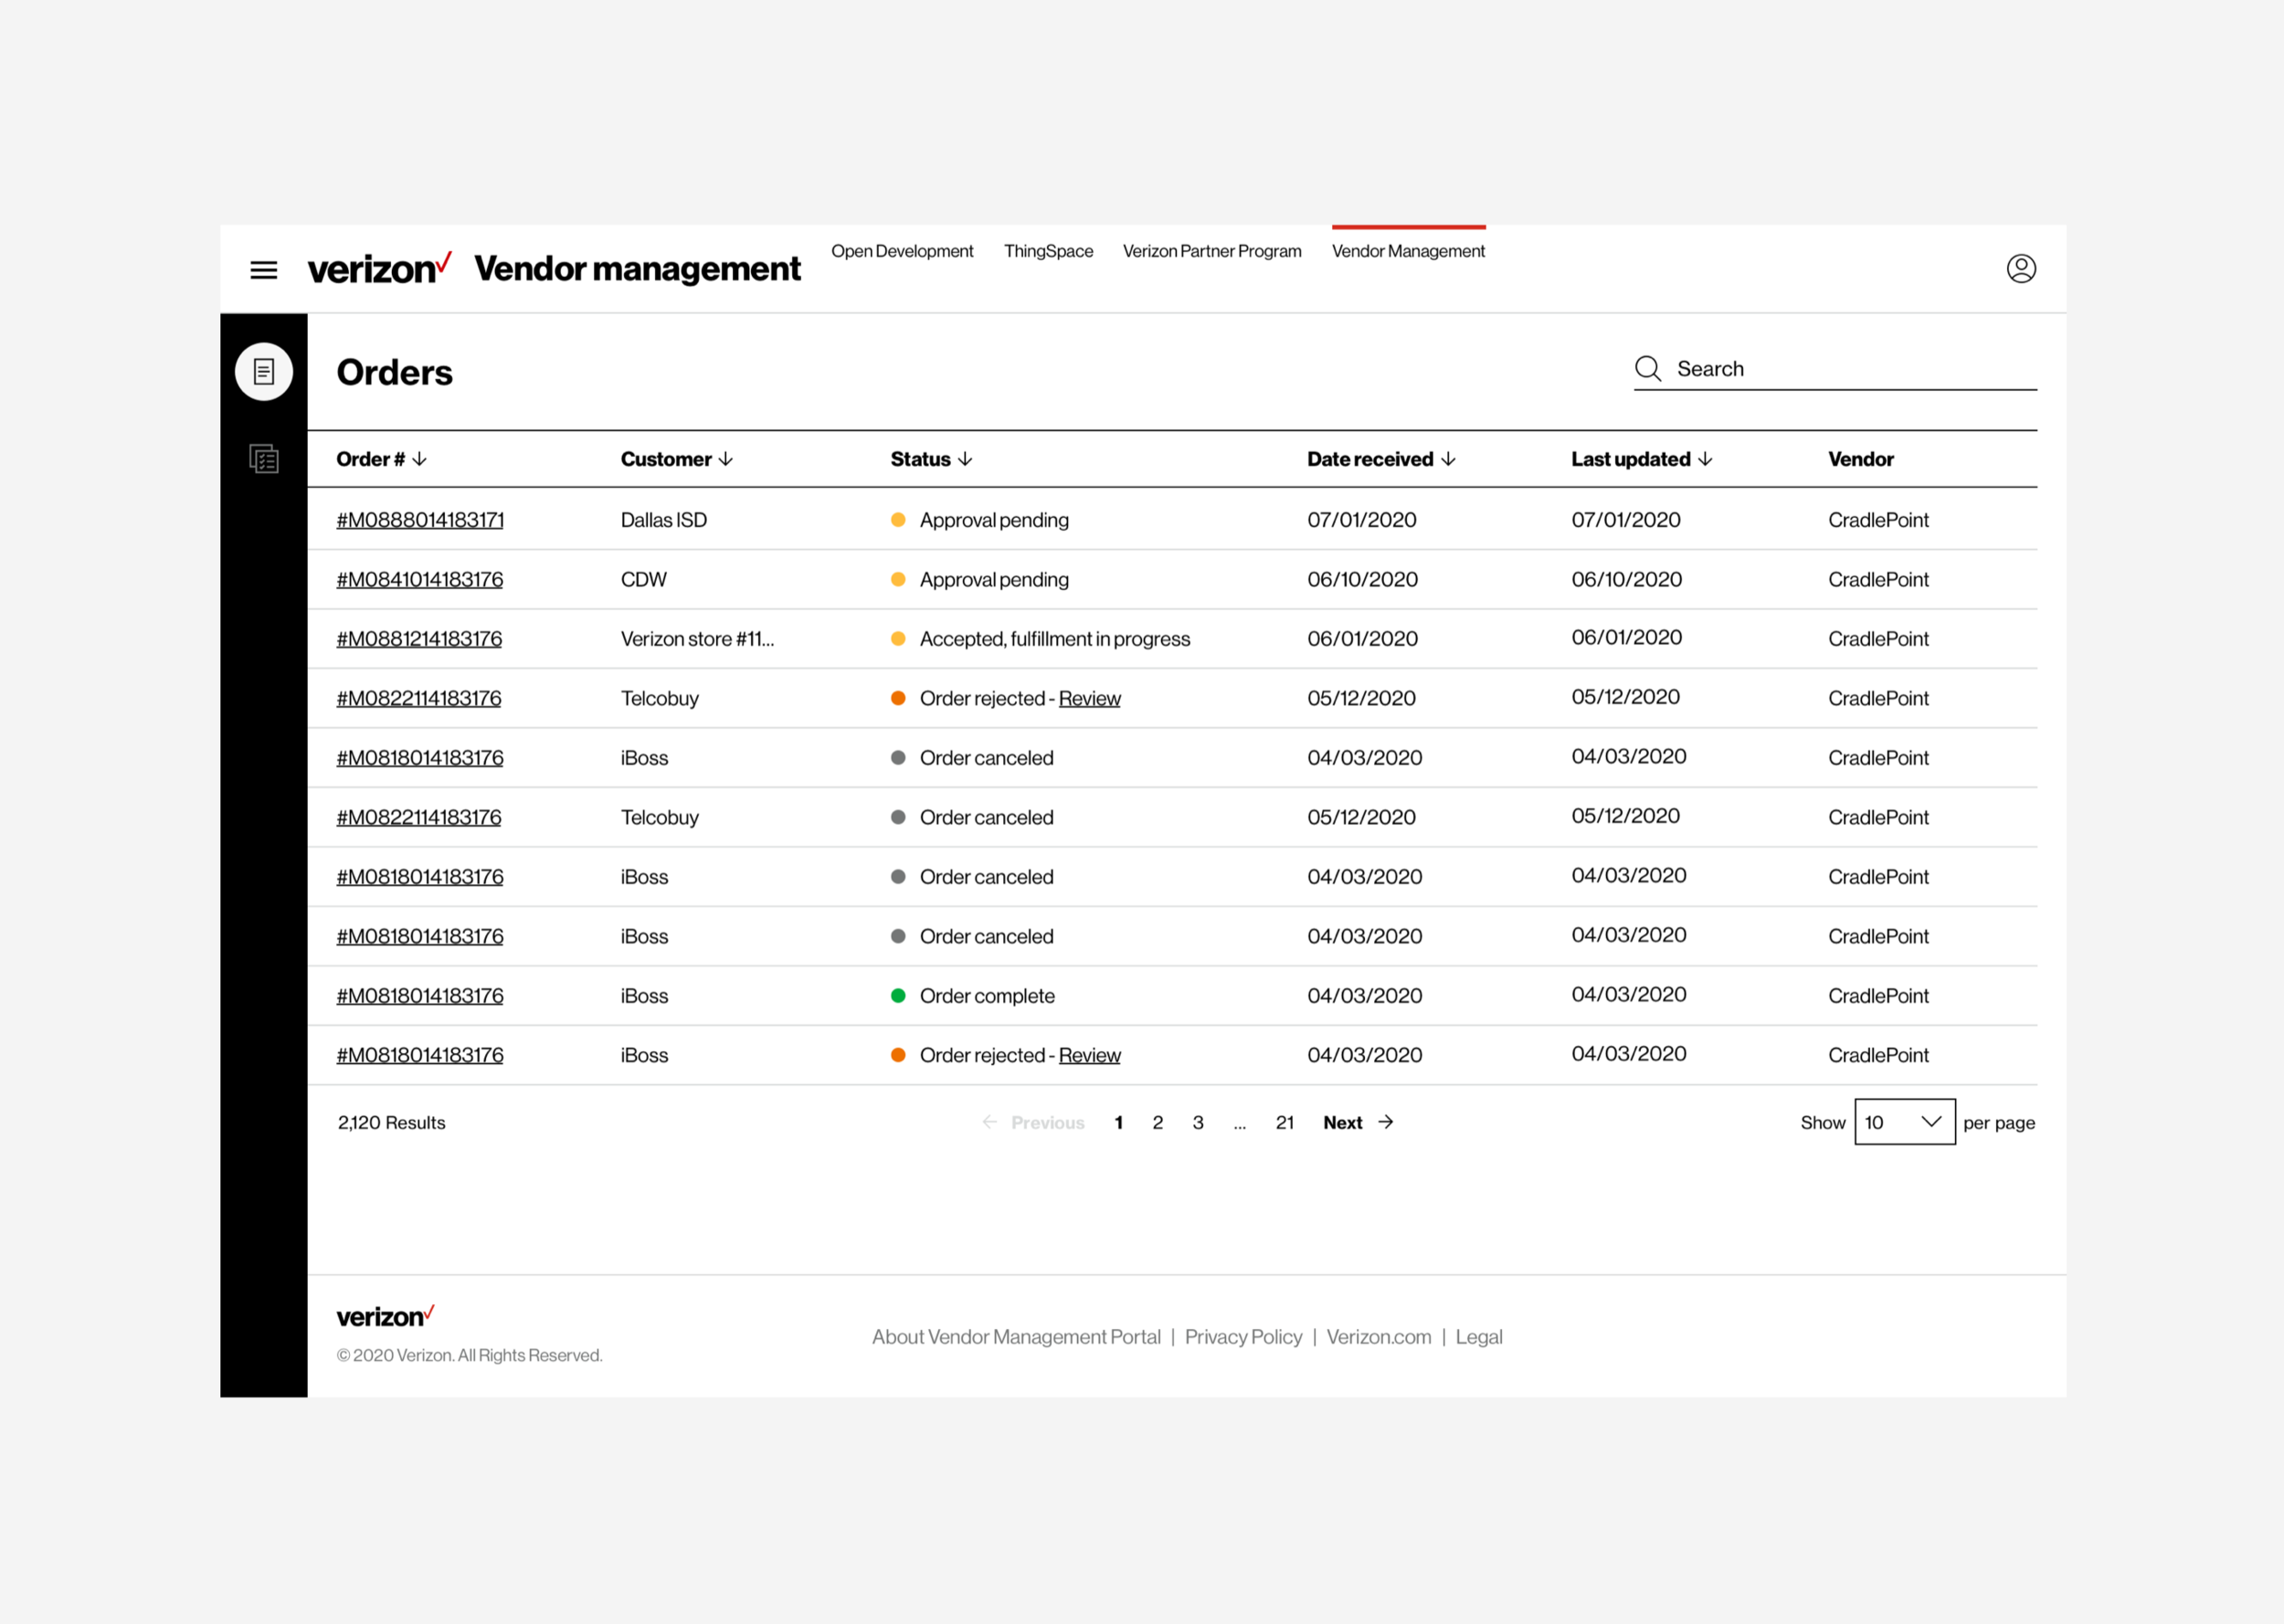The height and width of the screenshot is (1624, 2284).
Task: Click the magnifying glass search icon
Action: pos(1648,369)
